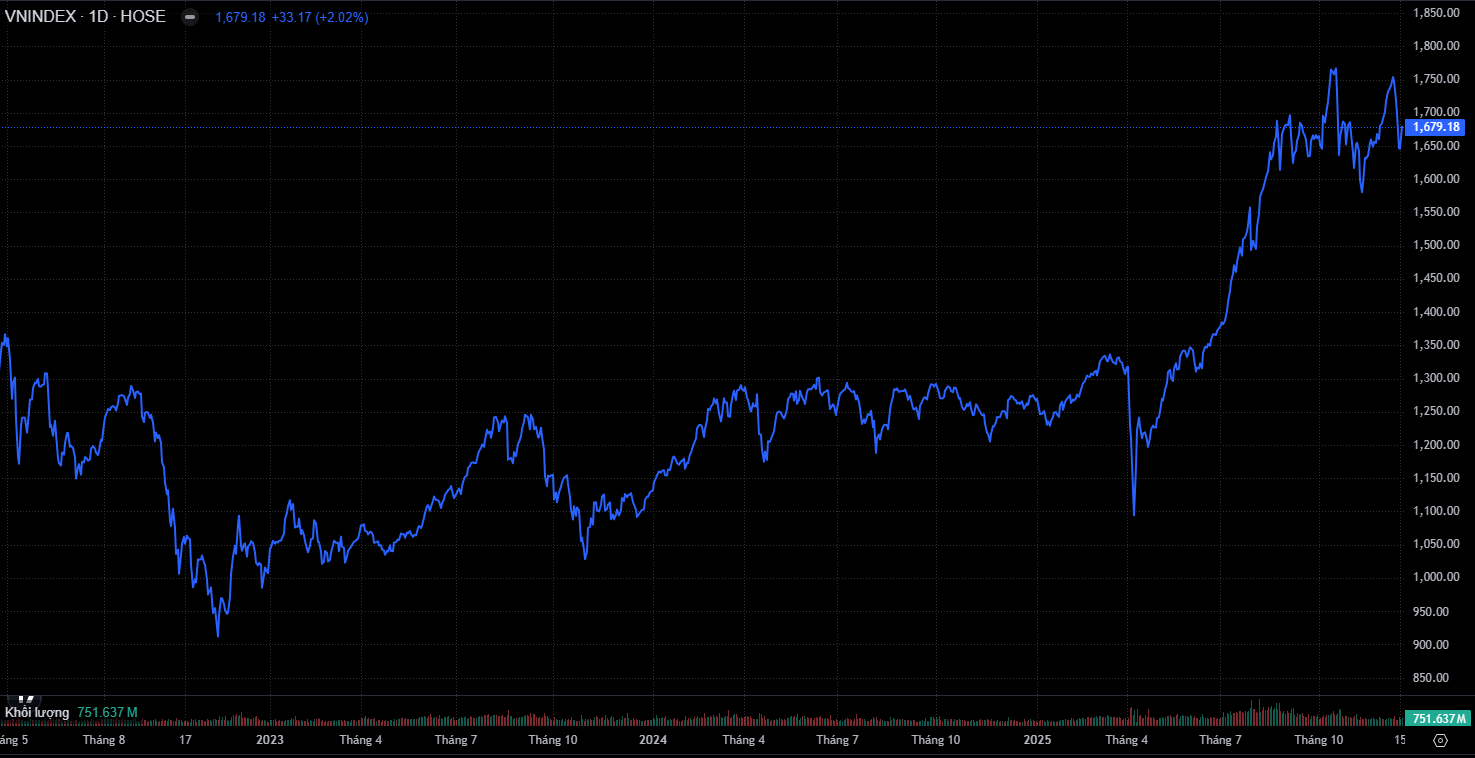Click the 850.00 level on price scale
The image size is (1475, 758).
click(x=1436, y=678)
